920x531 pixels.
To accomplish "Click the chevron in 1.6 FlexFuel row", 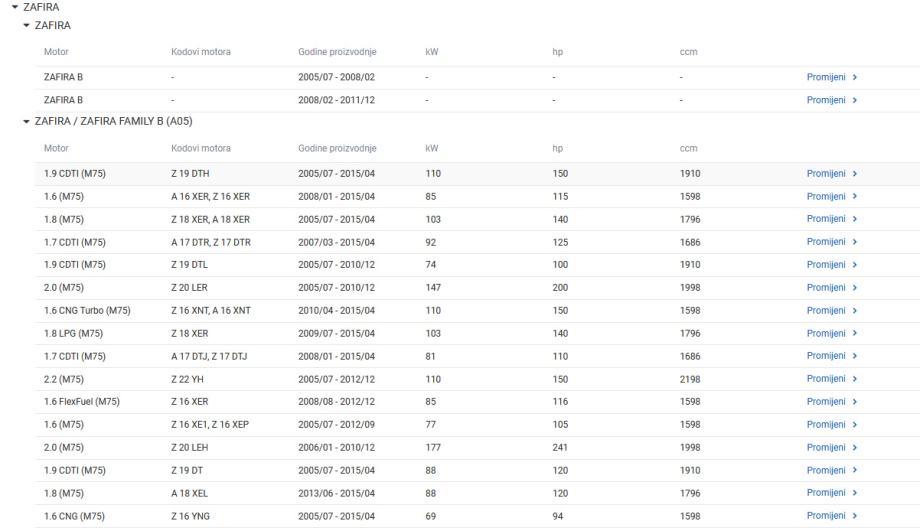I will tap(855, 401).
